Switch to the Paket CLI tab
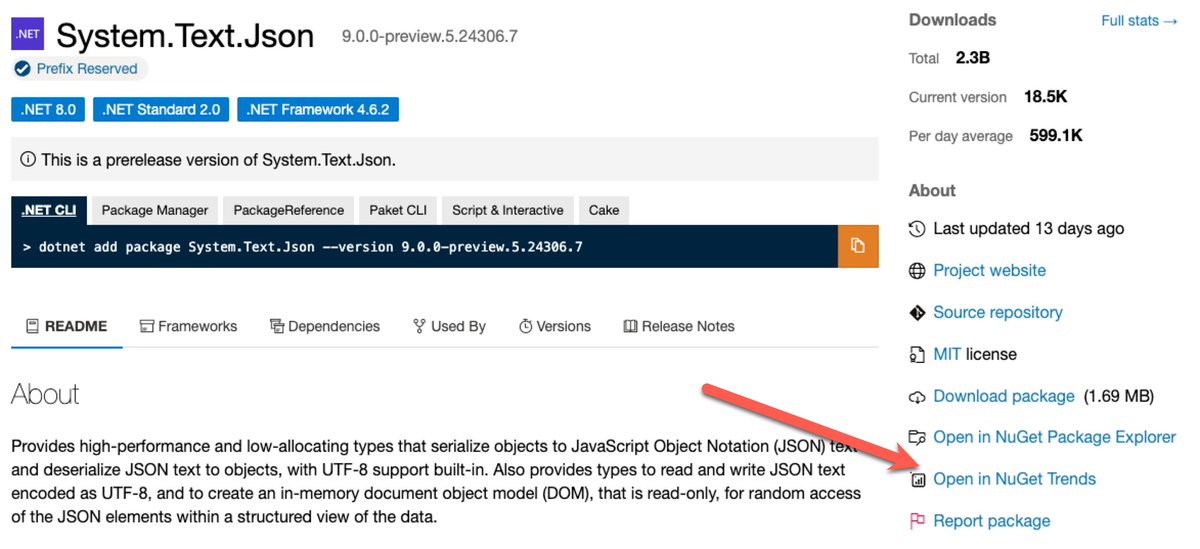 coord(398,210)
